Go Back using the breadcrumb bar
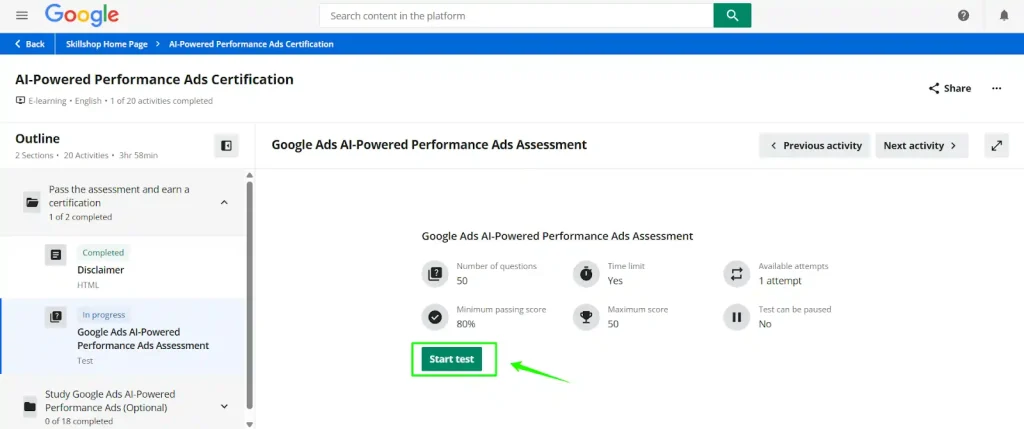This screenshot has width=1024, height=429. (x=30, y=44)
